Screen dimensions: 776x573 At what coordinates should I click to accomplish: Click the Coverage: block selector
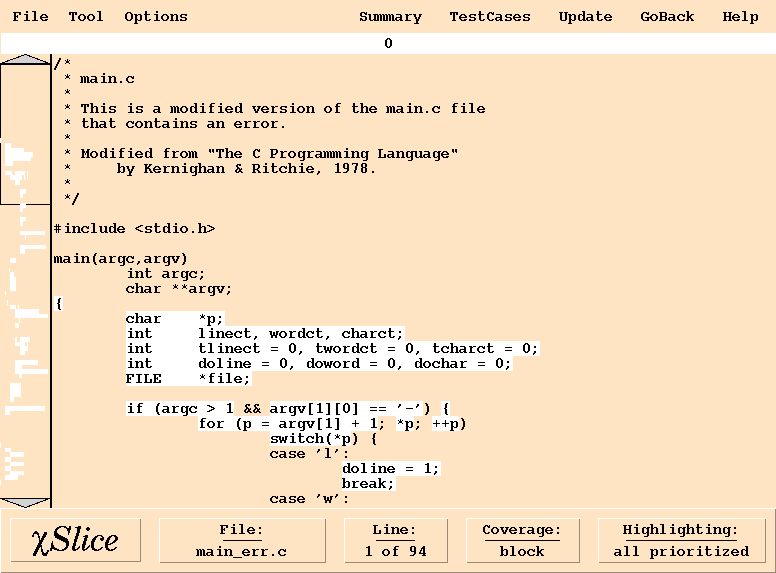point(522,540)
